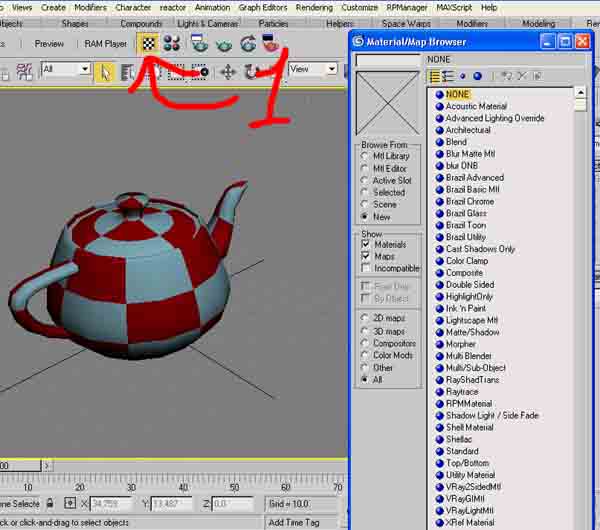Select VRayLightMtl in the material list
This screenshot has width=600, height=530.
(x=470, y=510)
